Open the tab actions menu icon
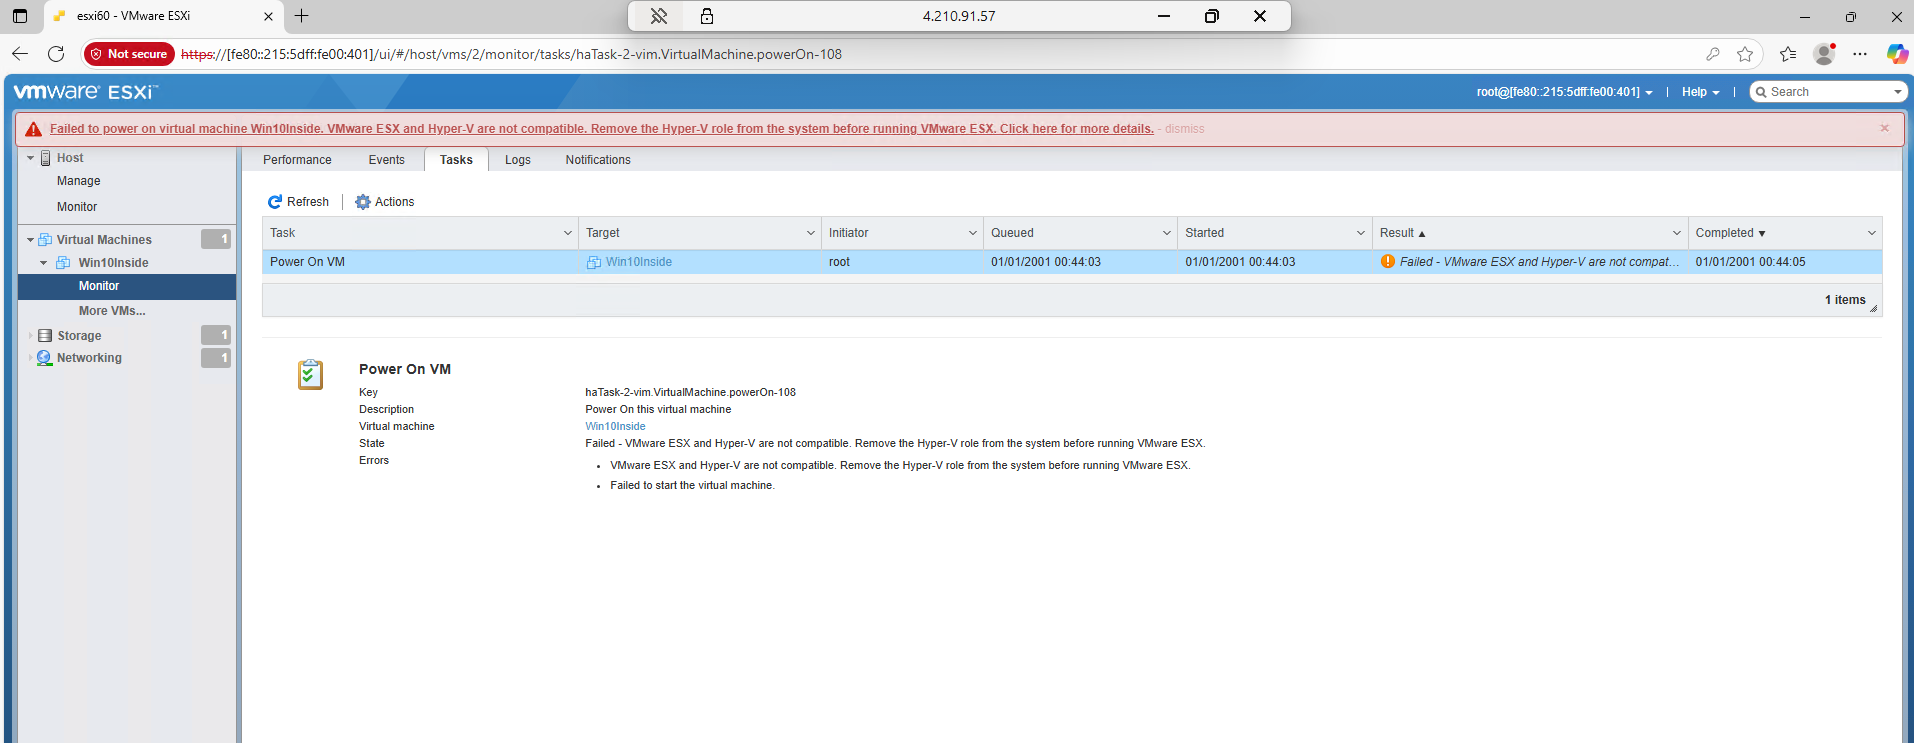This screenshot has height=743, width=1914. [19, 16]
